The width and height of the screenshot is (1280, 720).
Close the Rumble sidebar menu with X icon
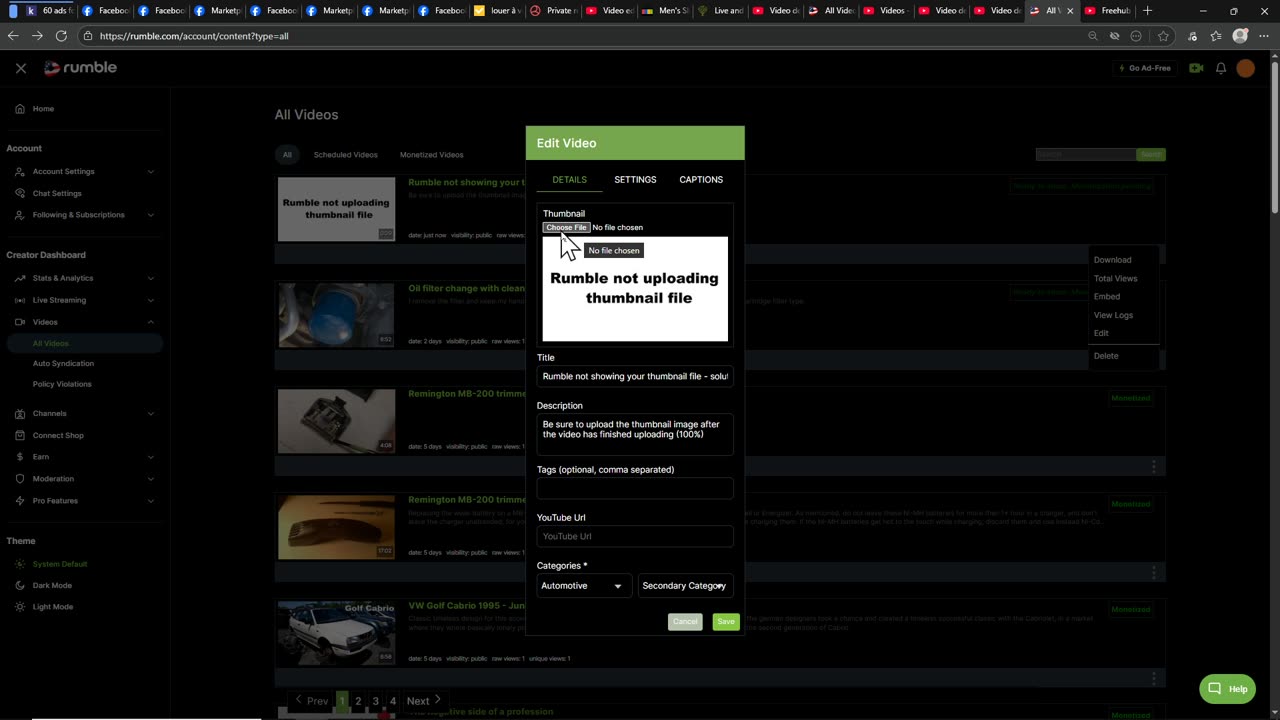click(21, 68)
